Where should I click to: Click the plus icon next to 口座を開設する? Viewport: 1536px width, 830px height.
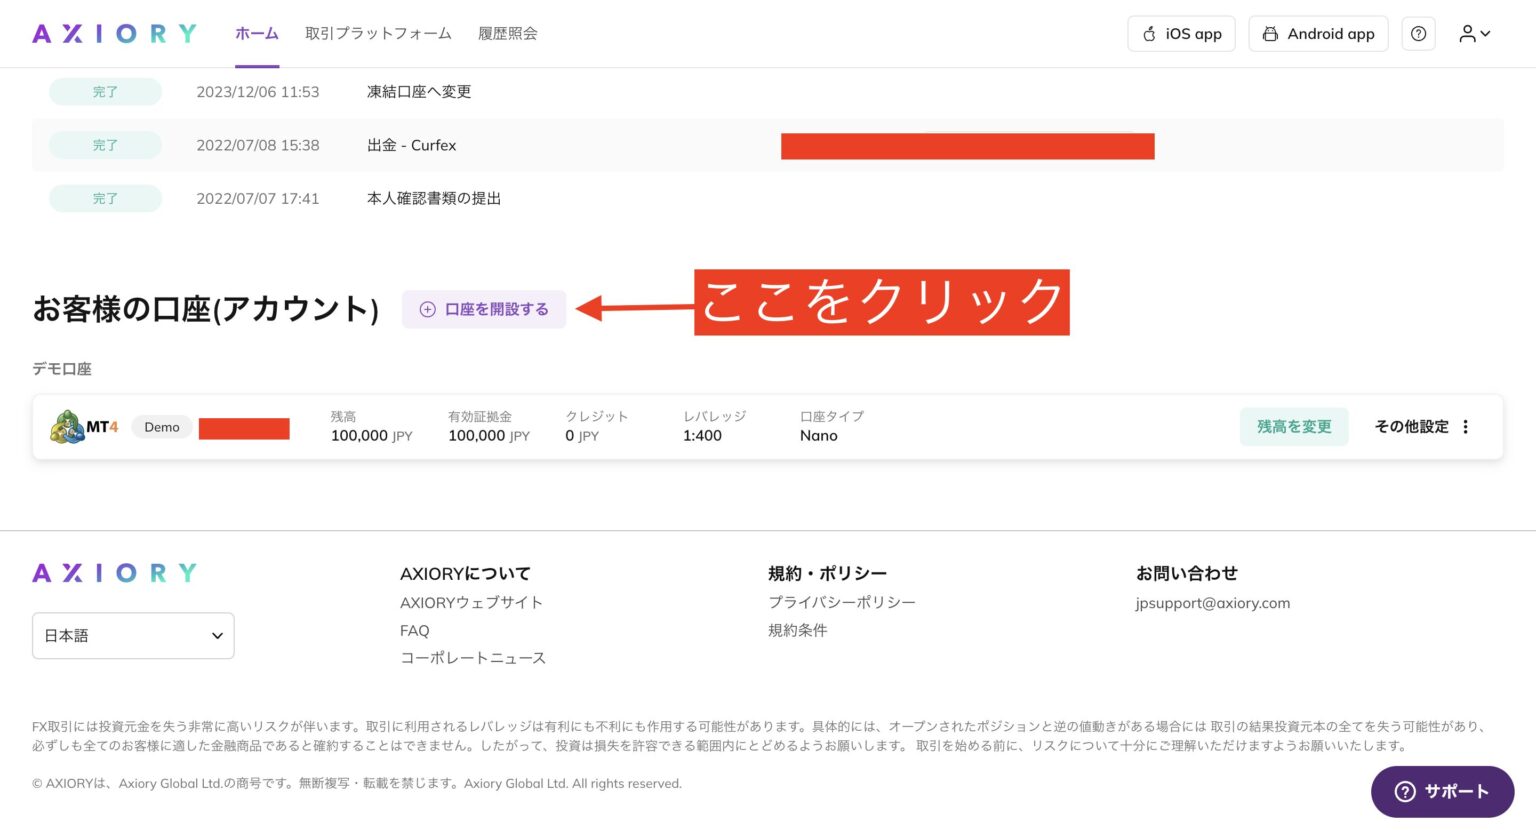[426, 309]
